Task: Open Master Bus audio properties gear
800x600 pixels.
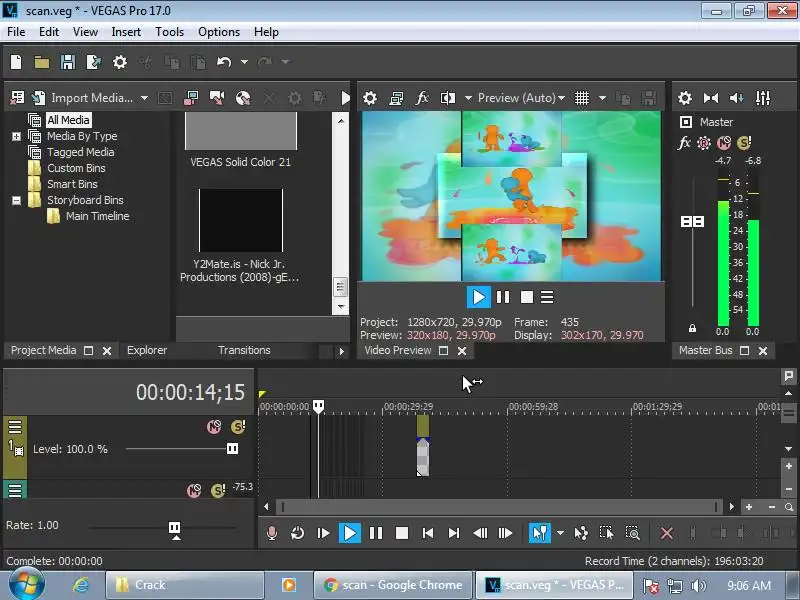Action: (685, 98)
